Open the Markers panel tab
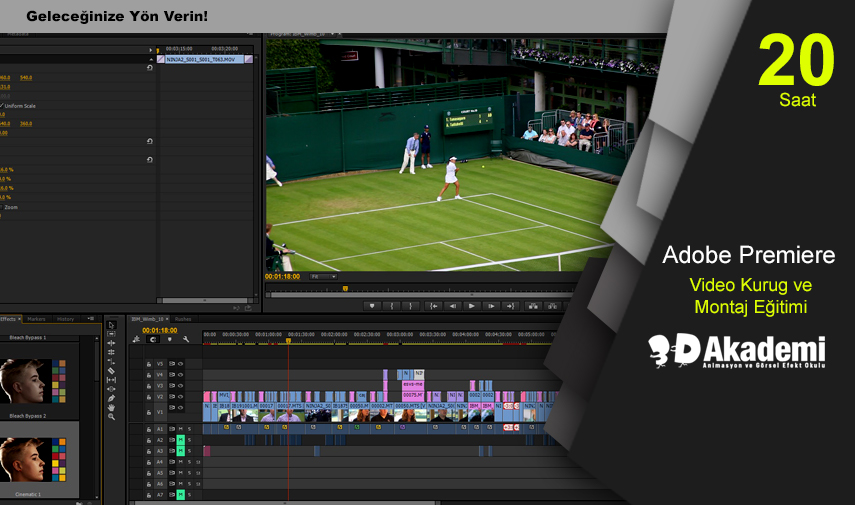This screenshot has width=855, height=505. (37, 319)
